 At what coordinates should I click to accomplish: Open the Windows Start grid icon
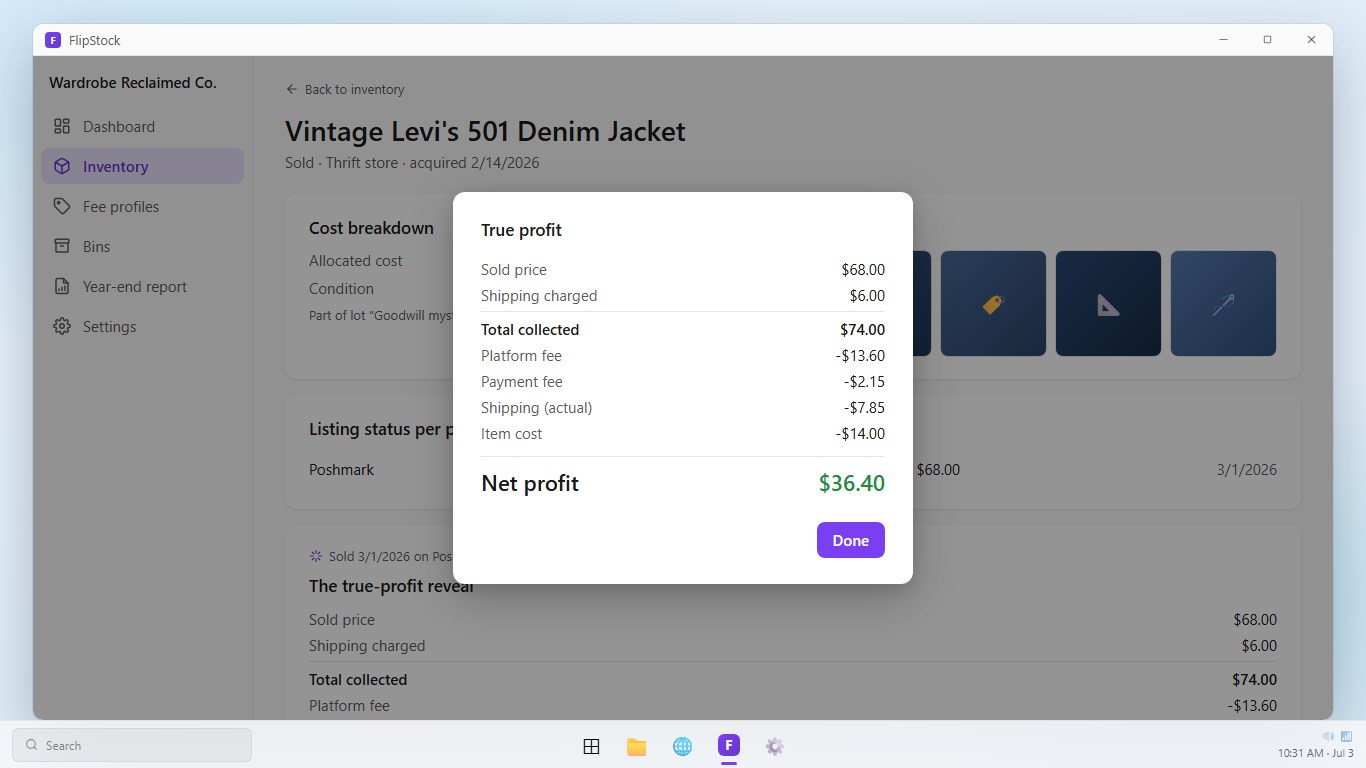pyautogui.click(x=591, y=746)
